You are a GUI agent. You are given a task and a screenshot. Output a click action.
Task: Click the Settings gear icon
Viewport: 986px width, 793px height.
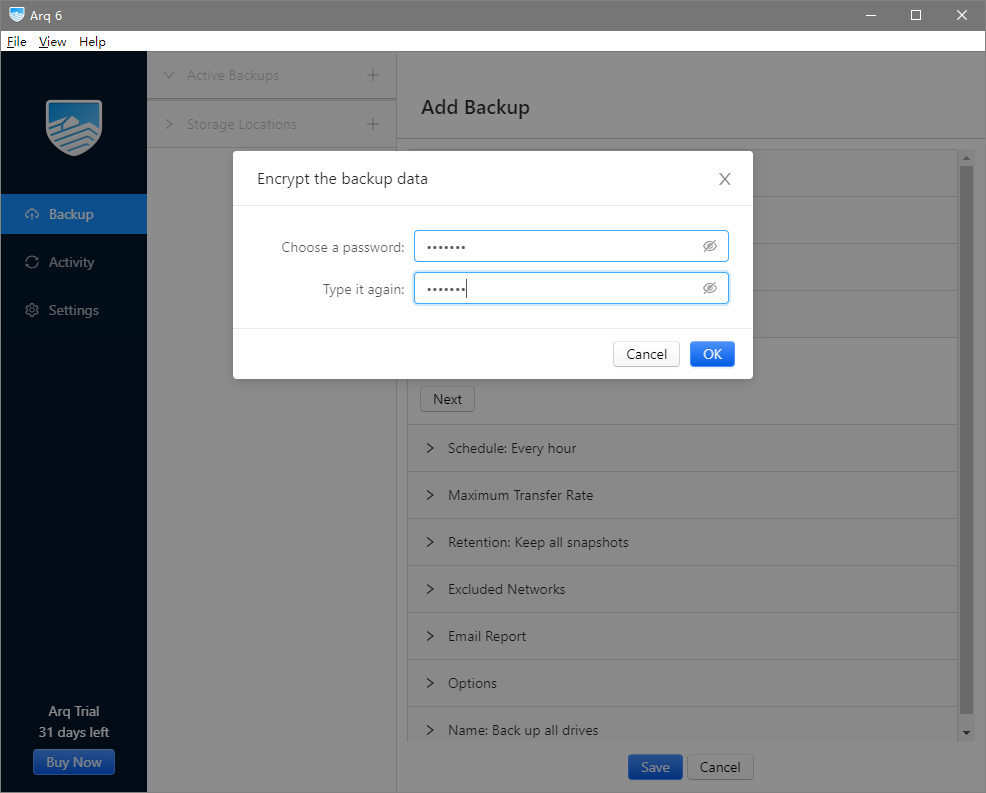pos(32,310)
